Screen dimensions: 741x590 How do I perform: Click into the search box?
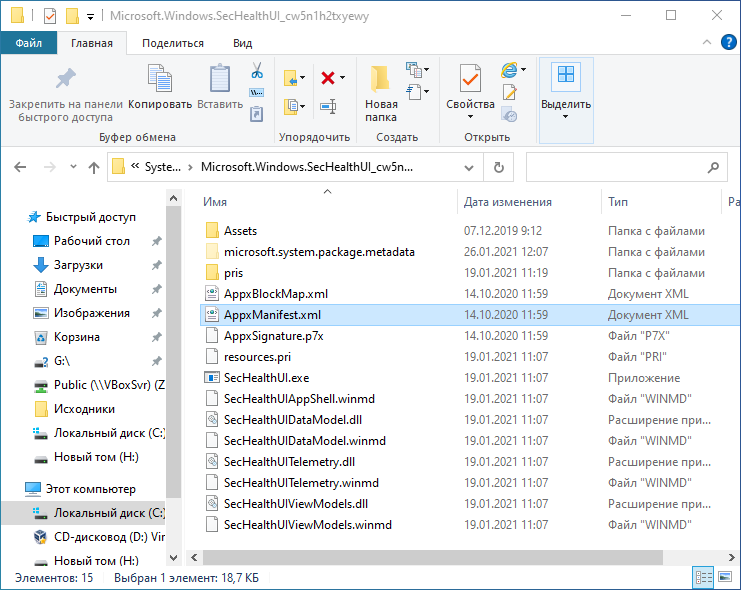[626, 167]
